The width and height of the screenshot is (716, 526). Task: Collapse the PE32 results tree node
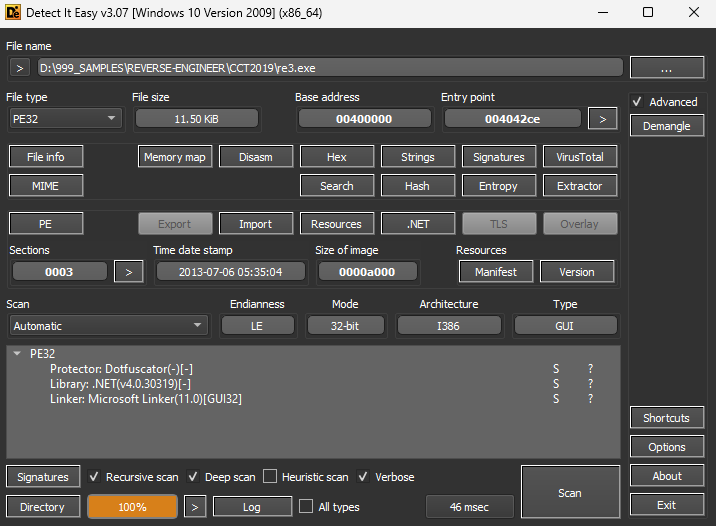click(17, 354)
